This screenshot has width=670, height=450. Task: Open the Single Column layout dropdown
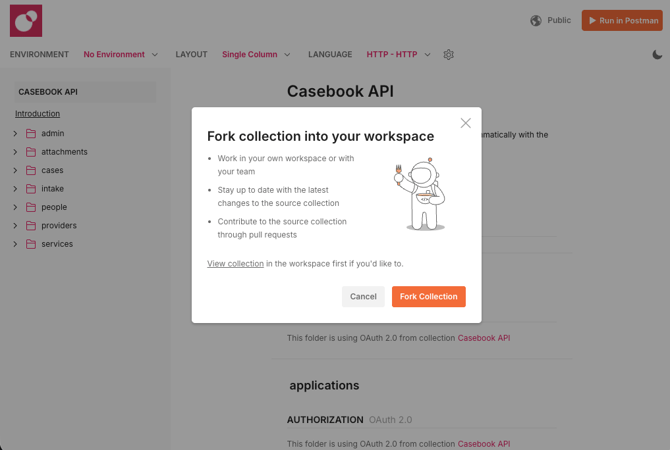256,55
